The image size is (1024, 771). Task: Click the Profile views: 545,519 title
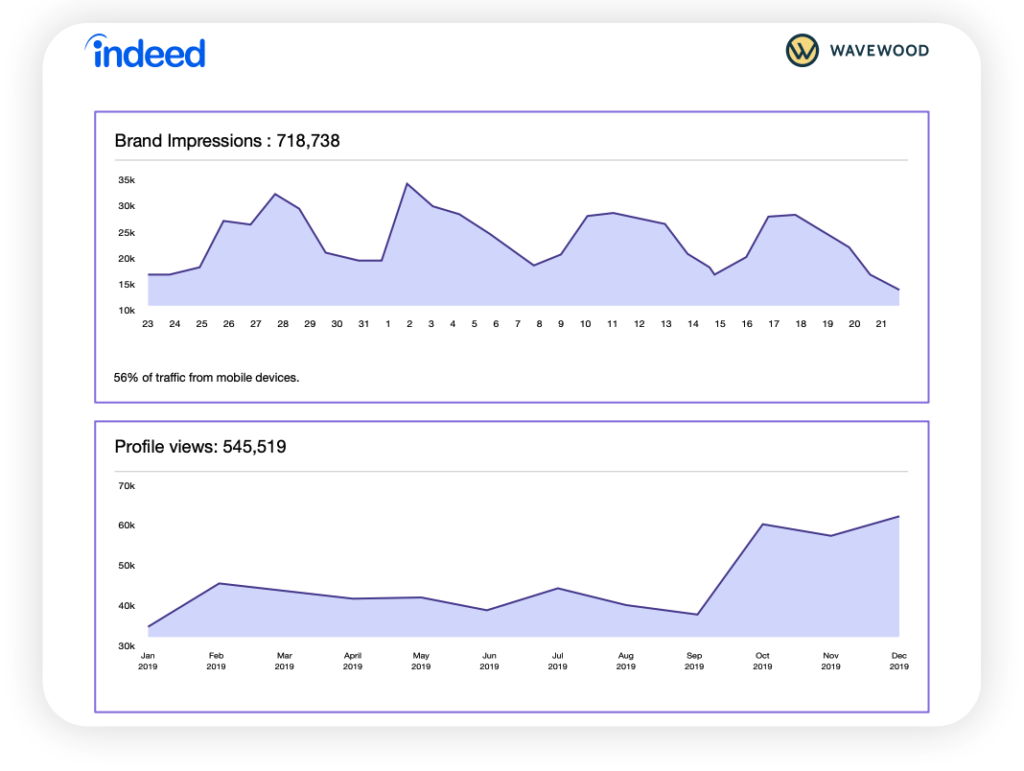click(x=200, y=447)
